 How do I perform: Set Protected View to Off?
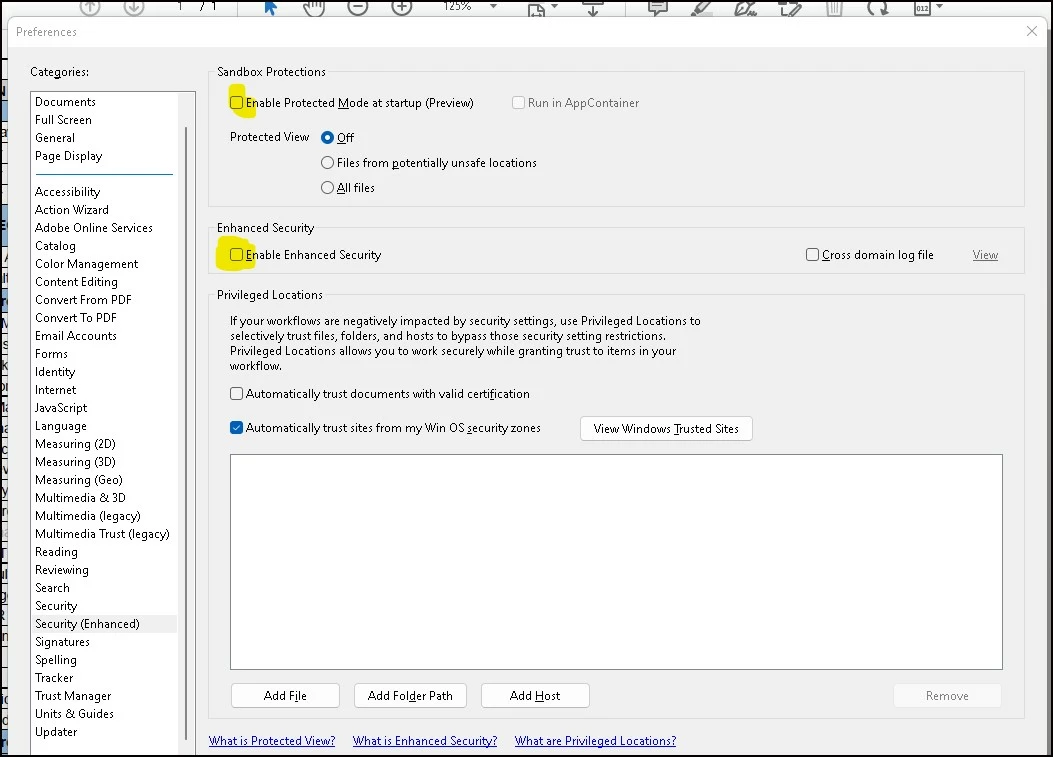[x=327, y=138]
